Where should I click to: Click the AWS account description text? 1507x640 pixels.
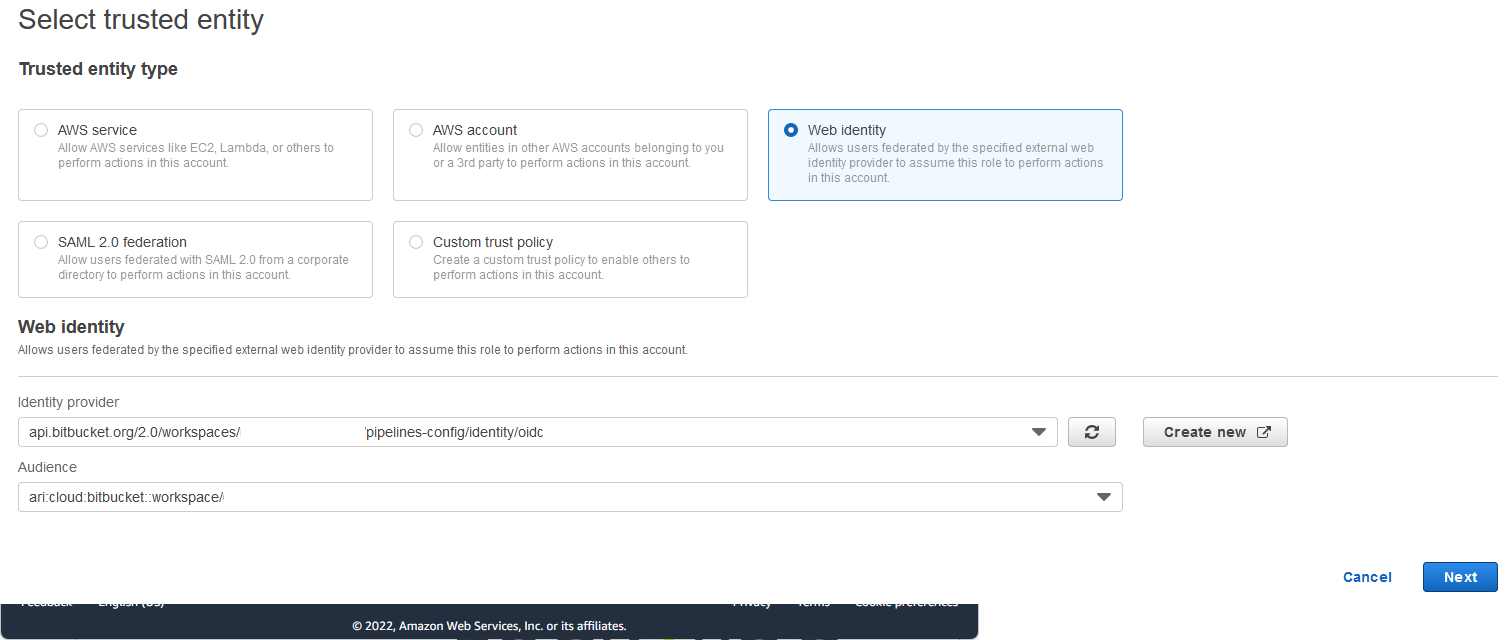click(578, 155)
